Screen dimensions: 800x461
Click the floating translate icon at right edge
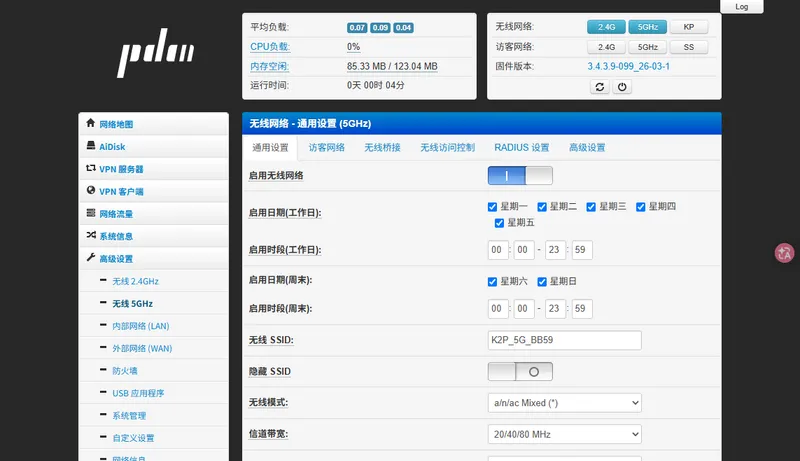pyautogui.click(x=785, y=253)
